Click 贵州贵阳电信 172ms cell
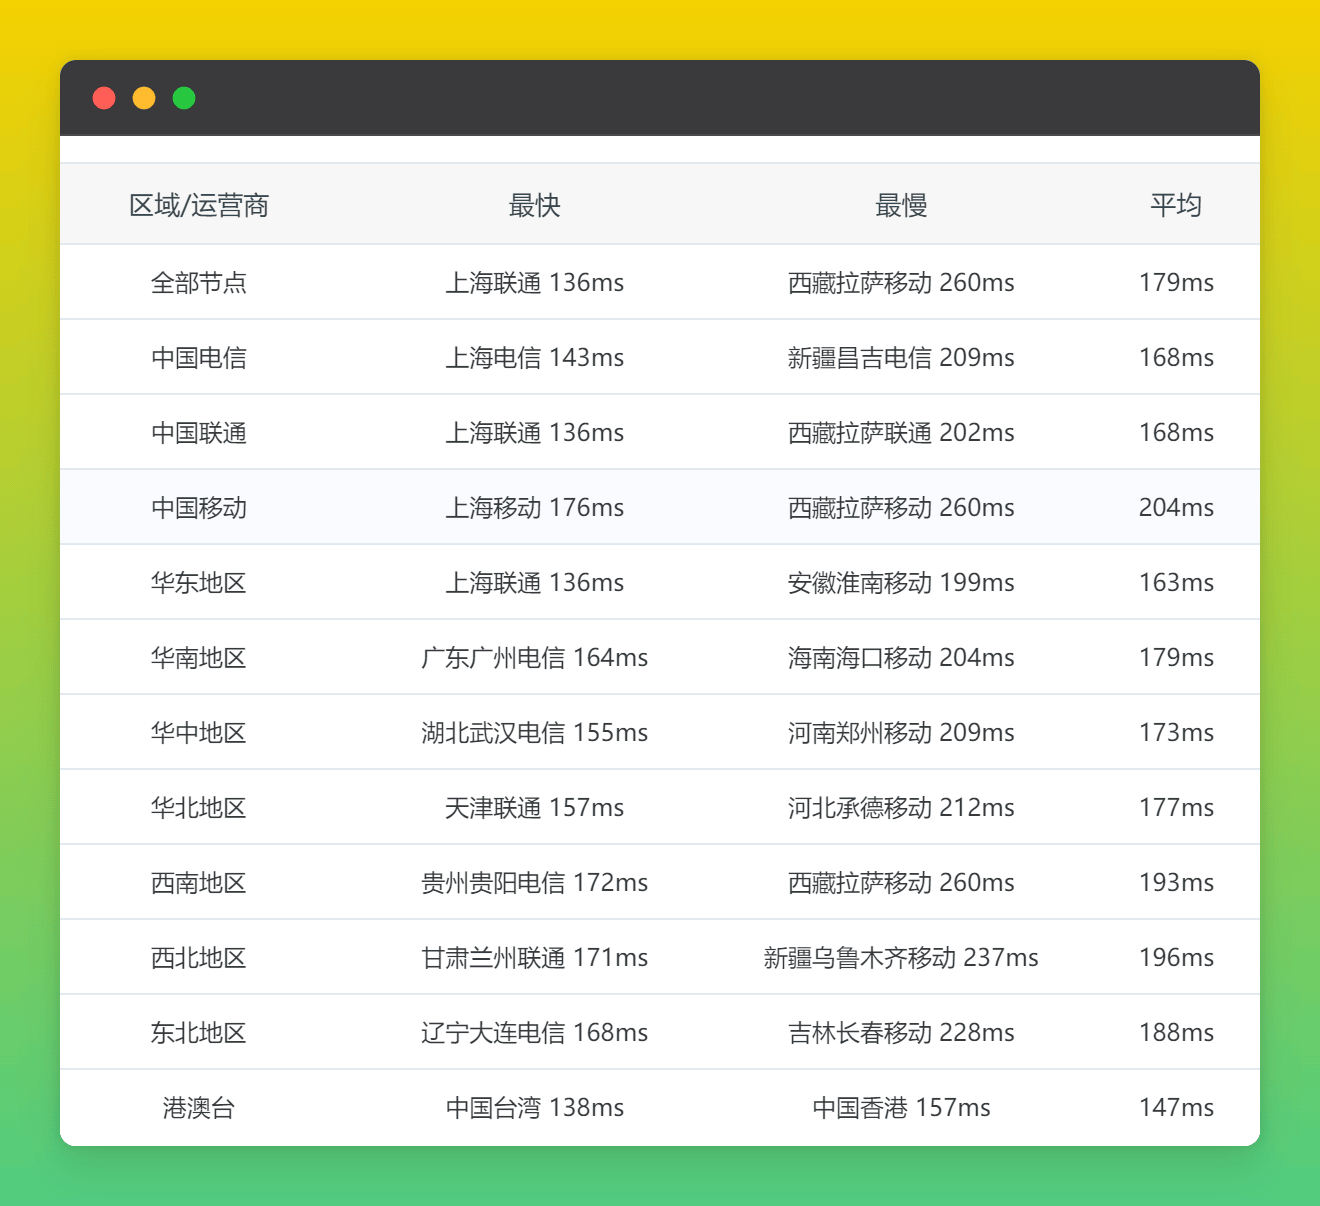Screen dimensions: 1320x1206 (534, 883)
